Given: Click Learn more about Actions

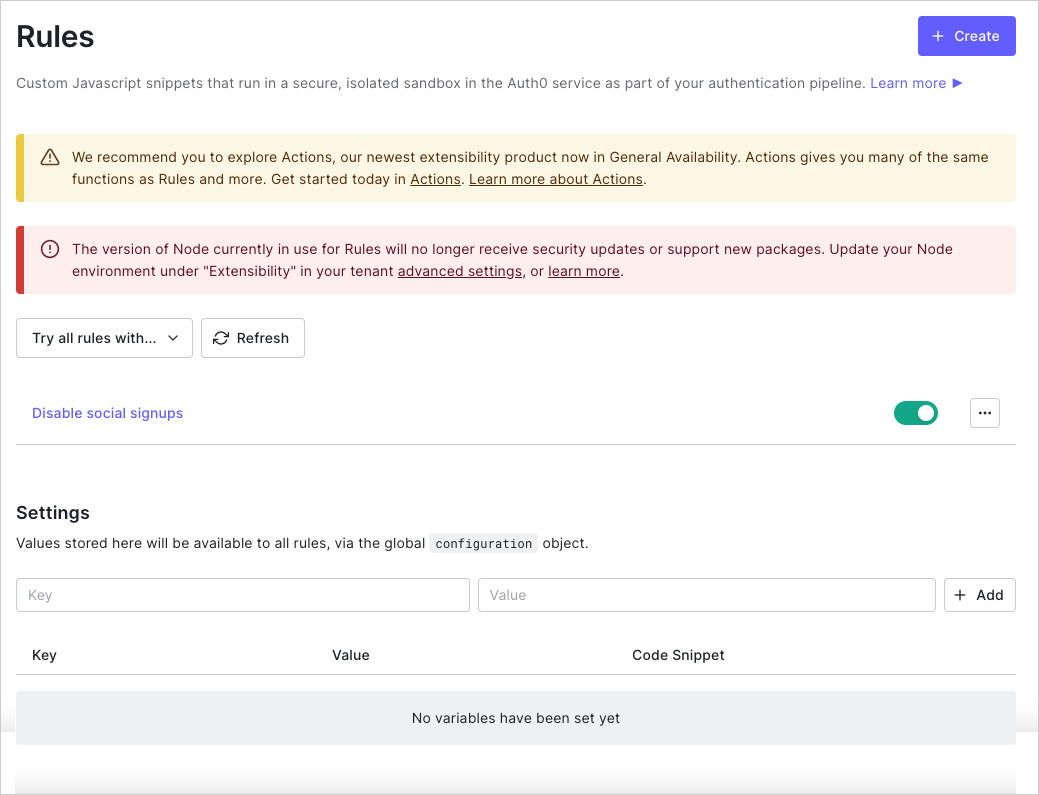Looking at the screenshot, I should (555, 179).
